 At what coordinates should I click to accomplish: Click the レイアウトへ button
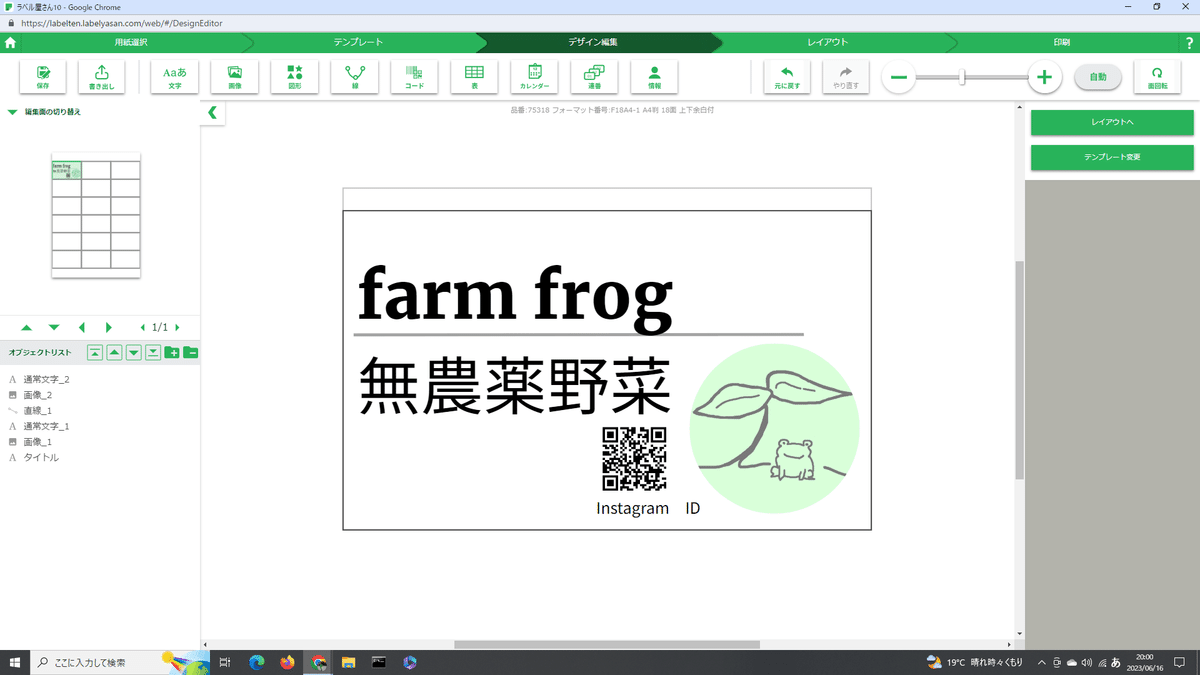[1112, 122]
